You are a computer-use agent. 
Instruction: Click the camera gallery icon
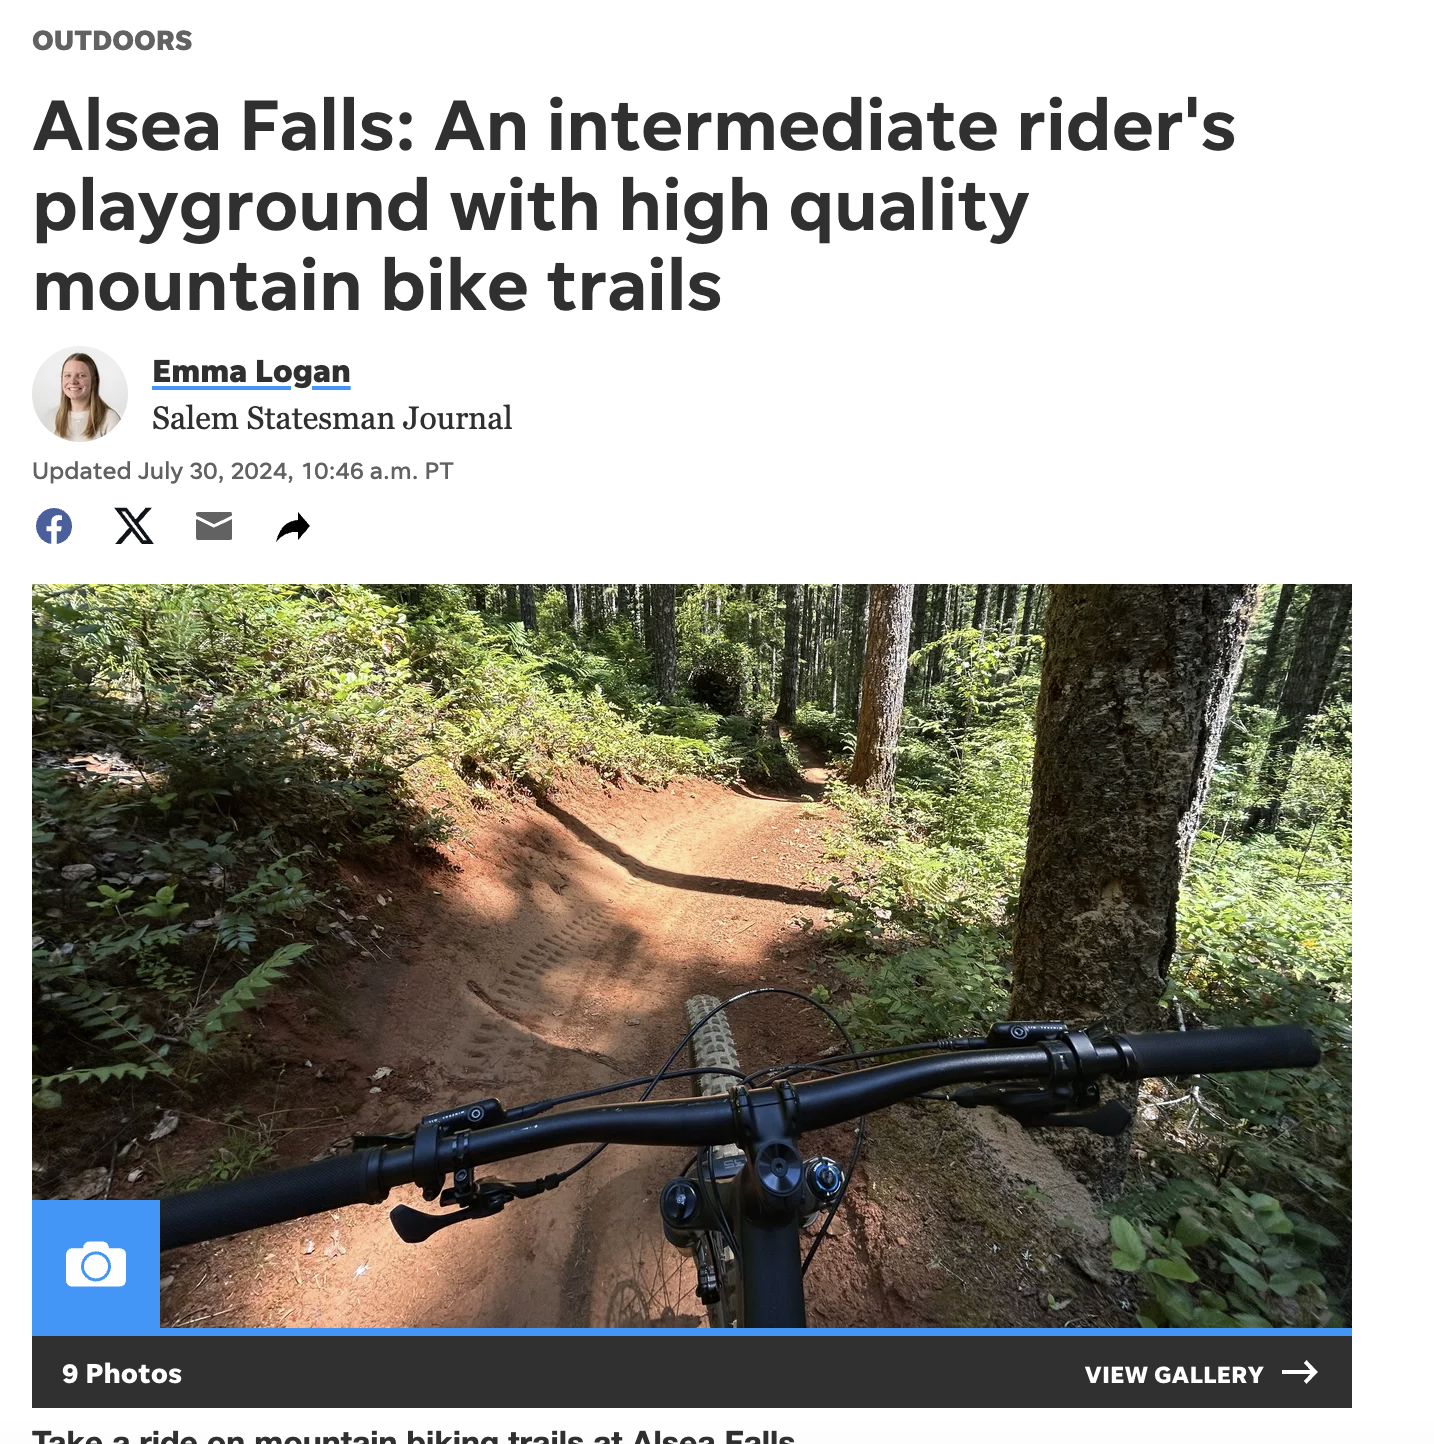[x=96, y=1265]
